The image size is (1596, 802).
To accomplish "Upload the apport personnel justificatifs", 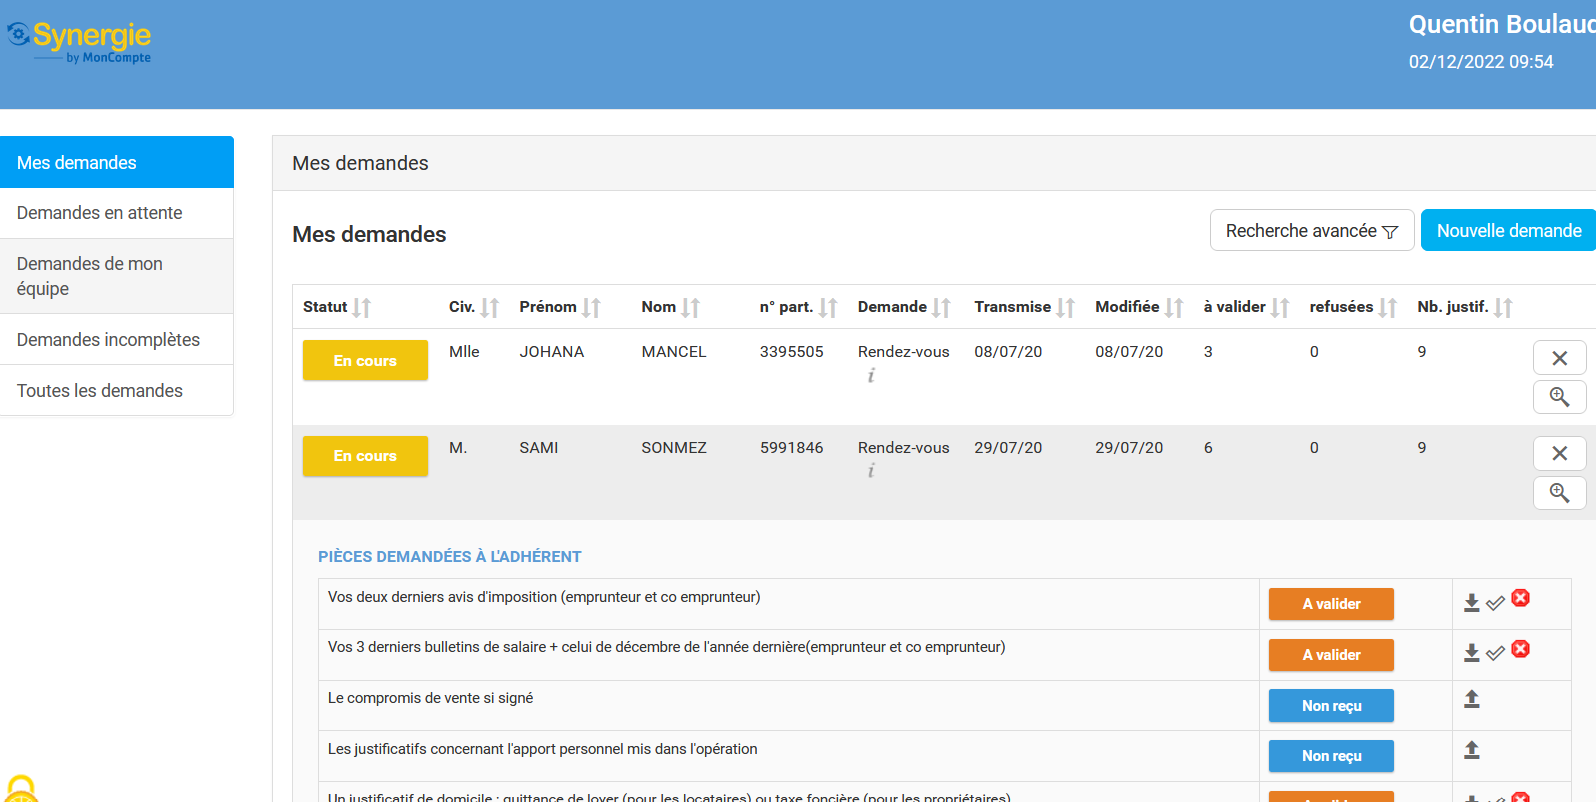I will tap(1471, 750).
